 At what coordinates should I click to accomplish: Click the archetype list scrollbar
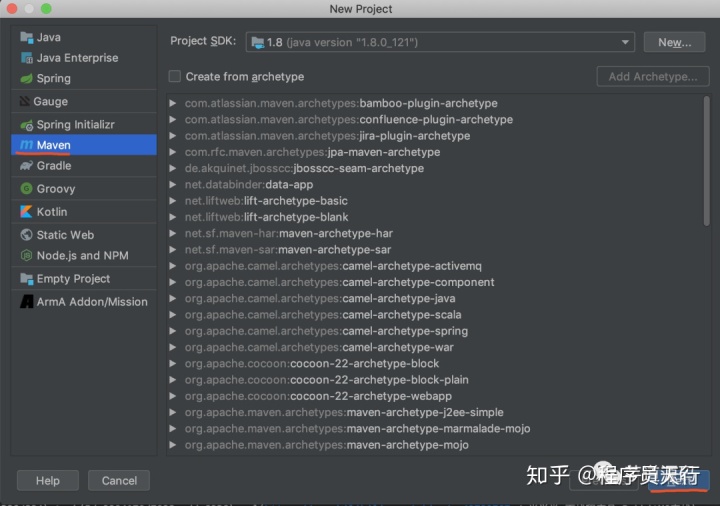(x=706, y=161)
